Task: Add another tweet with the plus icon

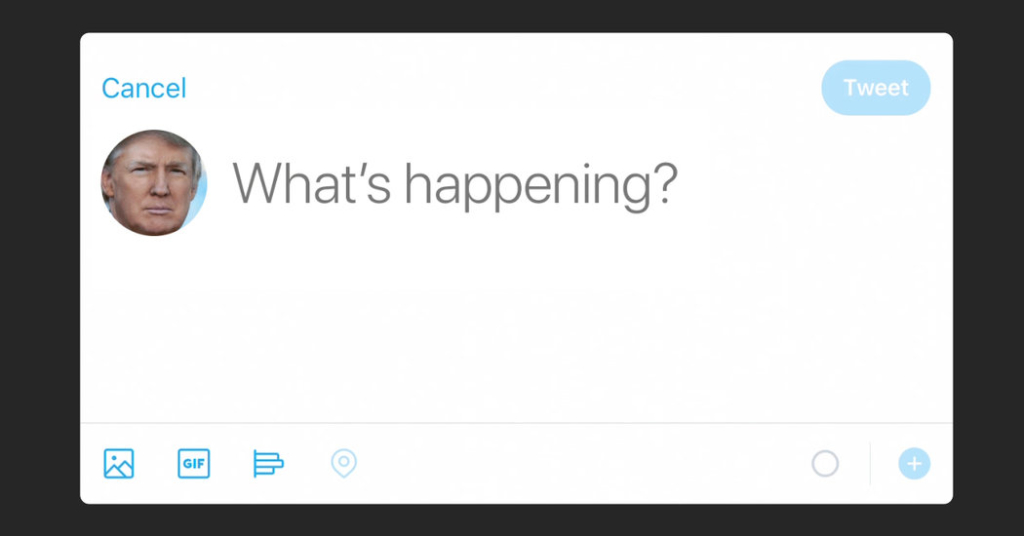Action: tap(914, 464)
